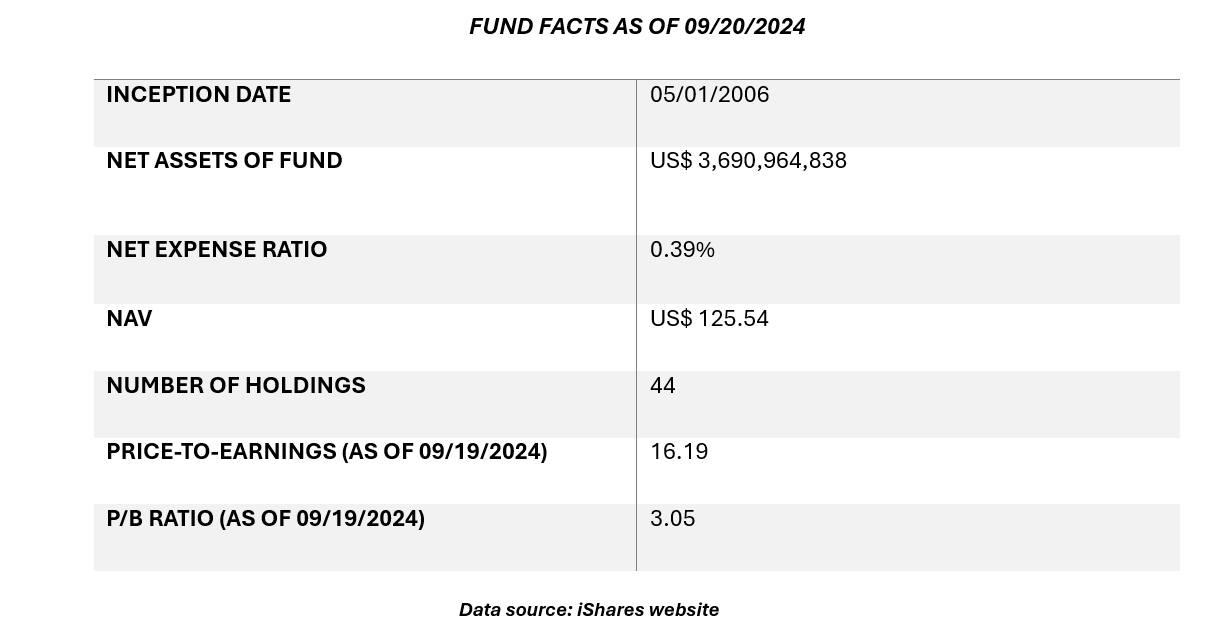Click the inception date value 05/01/2006
Screen dimensions: 1225x629
[x=709, y=95]
